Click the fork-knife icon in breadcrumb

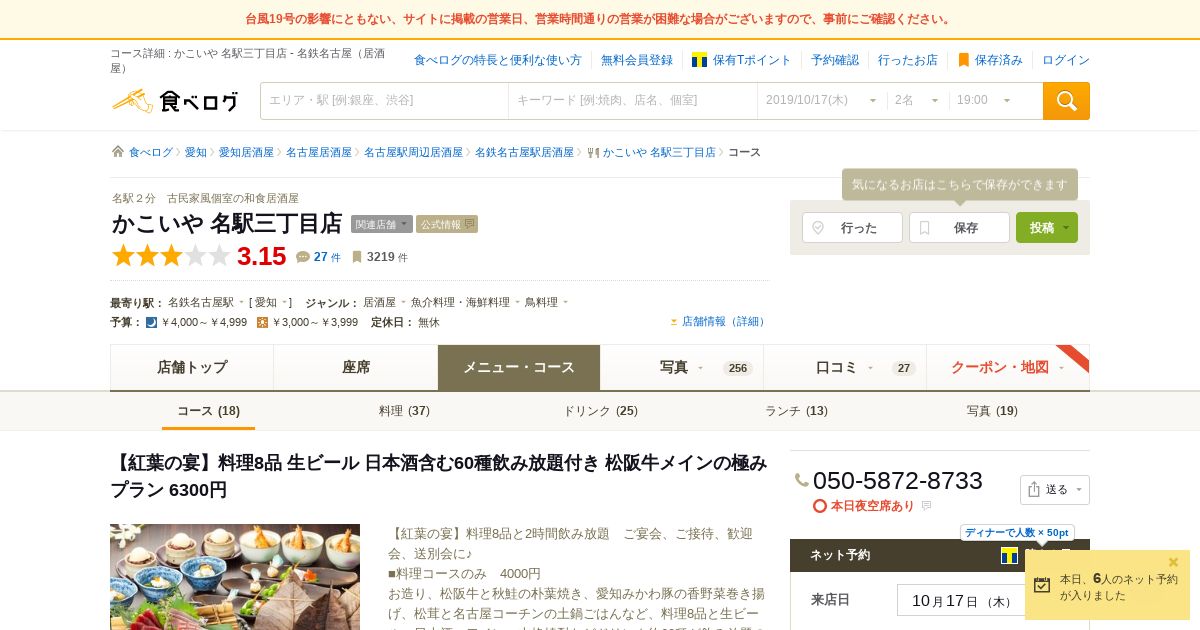click(593, 153)
